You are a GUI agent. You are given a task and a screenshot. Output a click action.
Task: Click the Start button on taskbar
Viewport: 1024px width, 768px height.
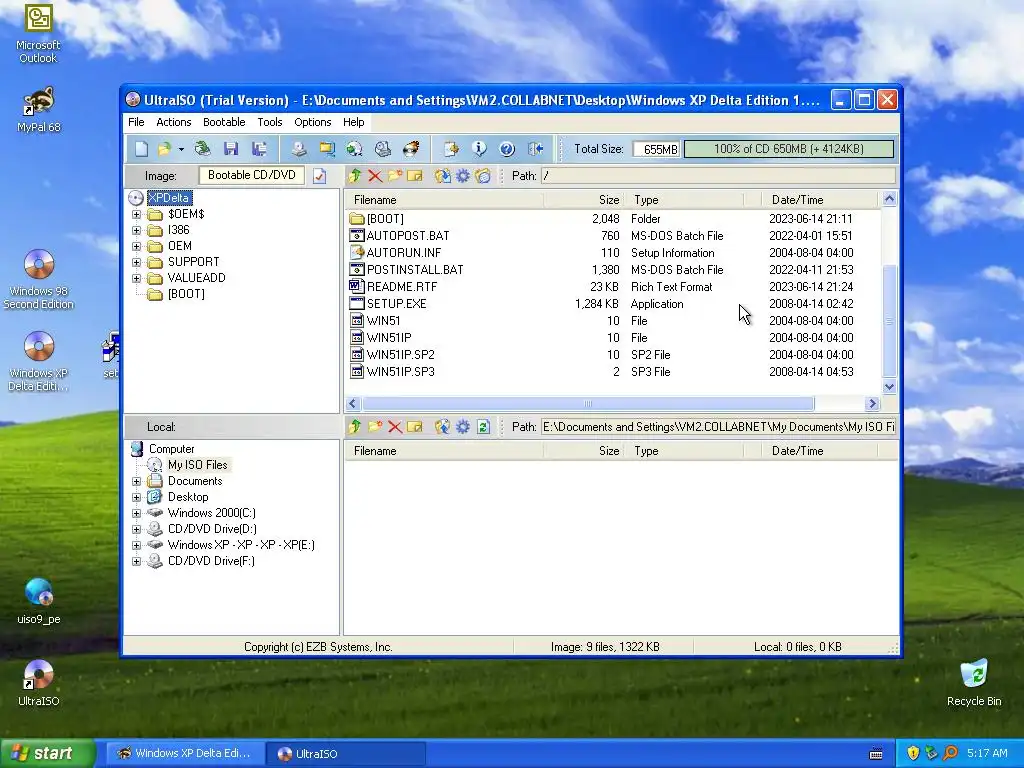[x=48, y=753]
